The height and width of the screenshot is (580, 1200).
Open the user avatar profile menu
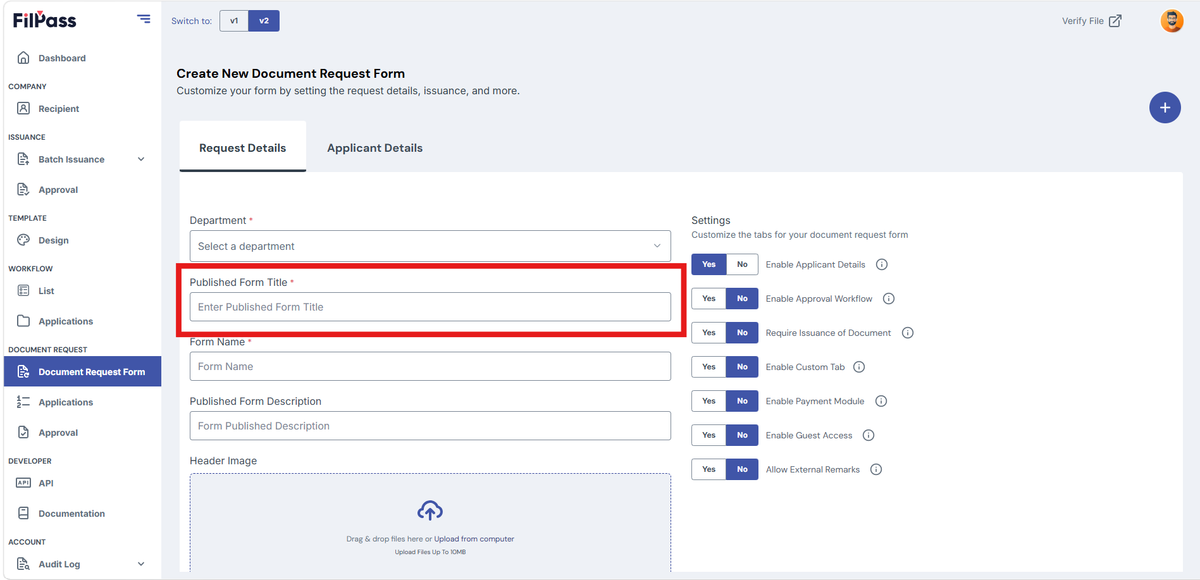click(1172, 21)
